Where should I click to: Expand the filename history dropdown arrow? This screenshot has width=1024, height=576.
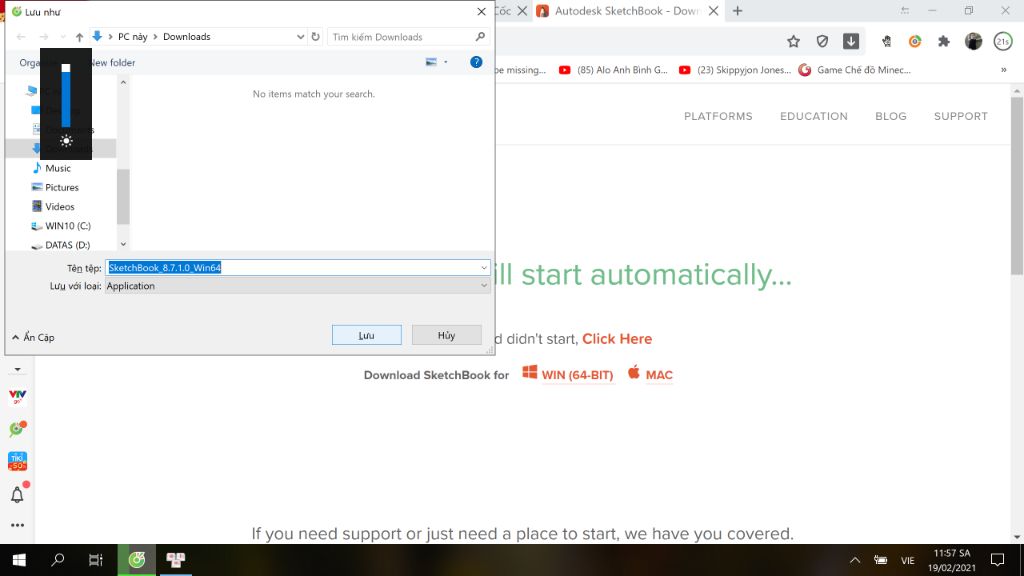[x=484, y=268]
